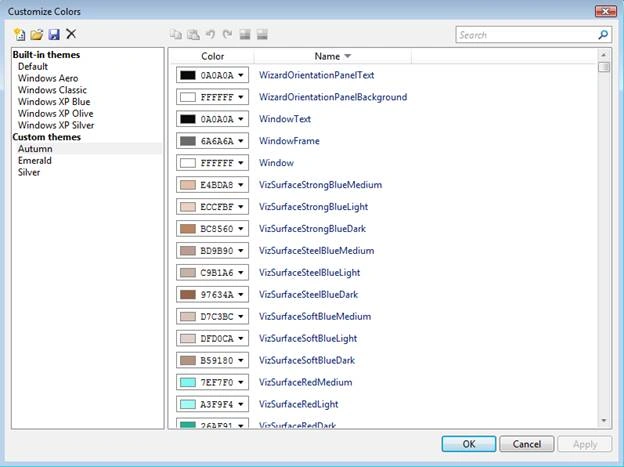Select the Emerald custom theme
This screenshot has height=467, width=624.
click(35, 160)
